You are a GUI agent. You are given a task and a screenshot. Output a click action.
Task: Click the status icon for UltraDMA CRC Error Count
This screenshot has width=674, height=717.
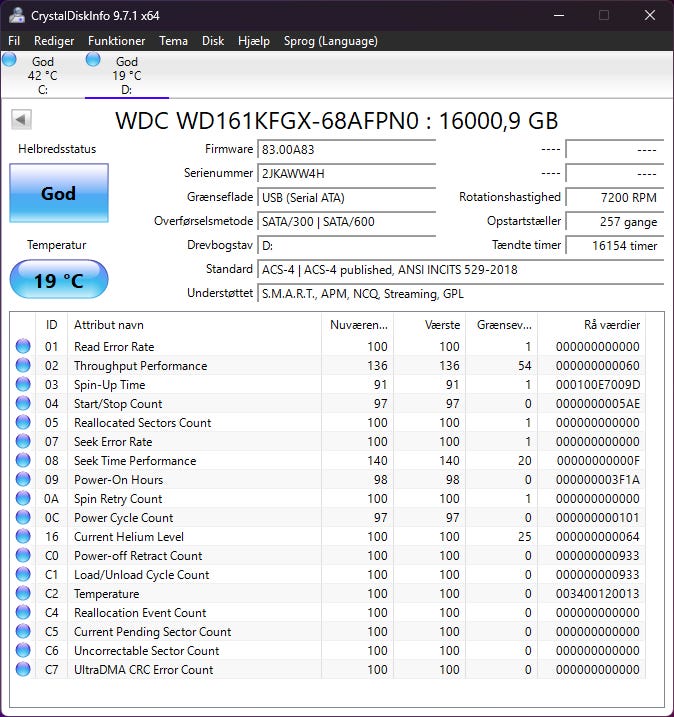click(22, 670)
